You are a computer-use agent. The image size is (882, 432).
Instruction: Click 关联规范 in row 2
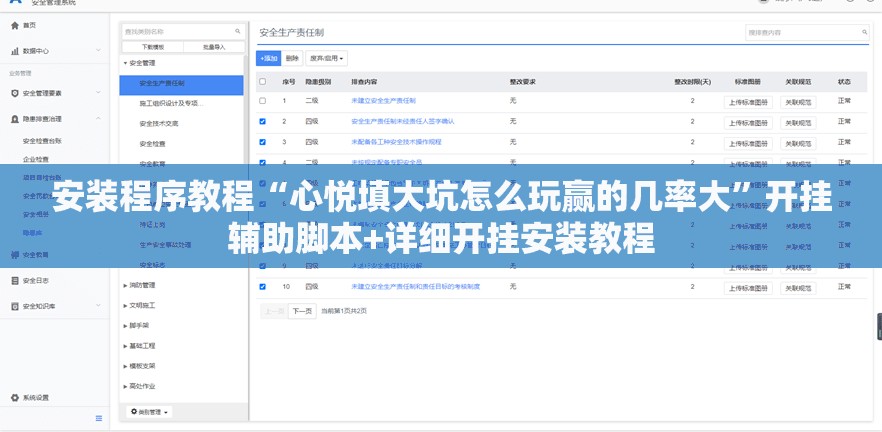[x=798, y=123]
